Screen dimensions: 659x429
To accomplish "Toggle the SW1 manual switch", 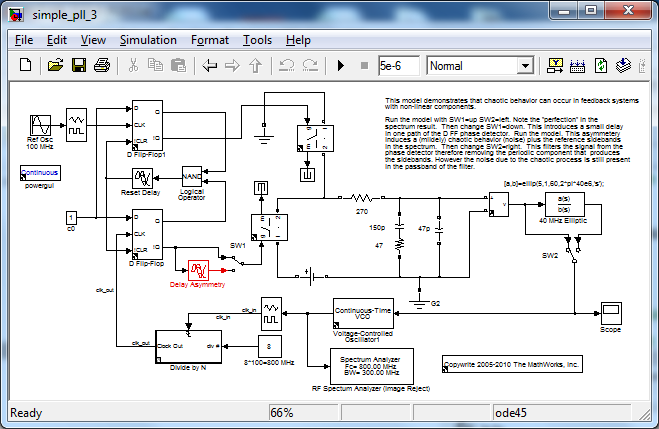I will [x=237, y=257].
